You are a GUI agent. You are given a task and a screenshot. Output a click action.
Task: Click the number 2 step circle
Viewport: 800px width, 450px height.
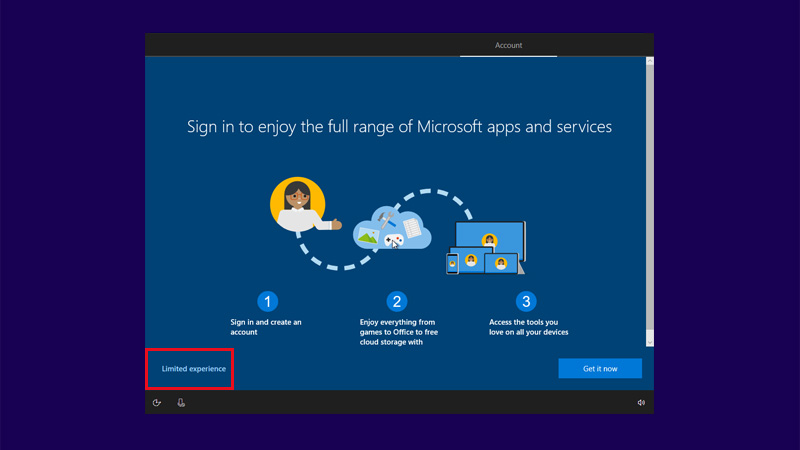pos(396,302)
